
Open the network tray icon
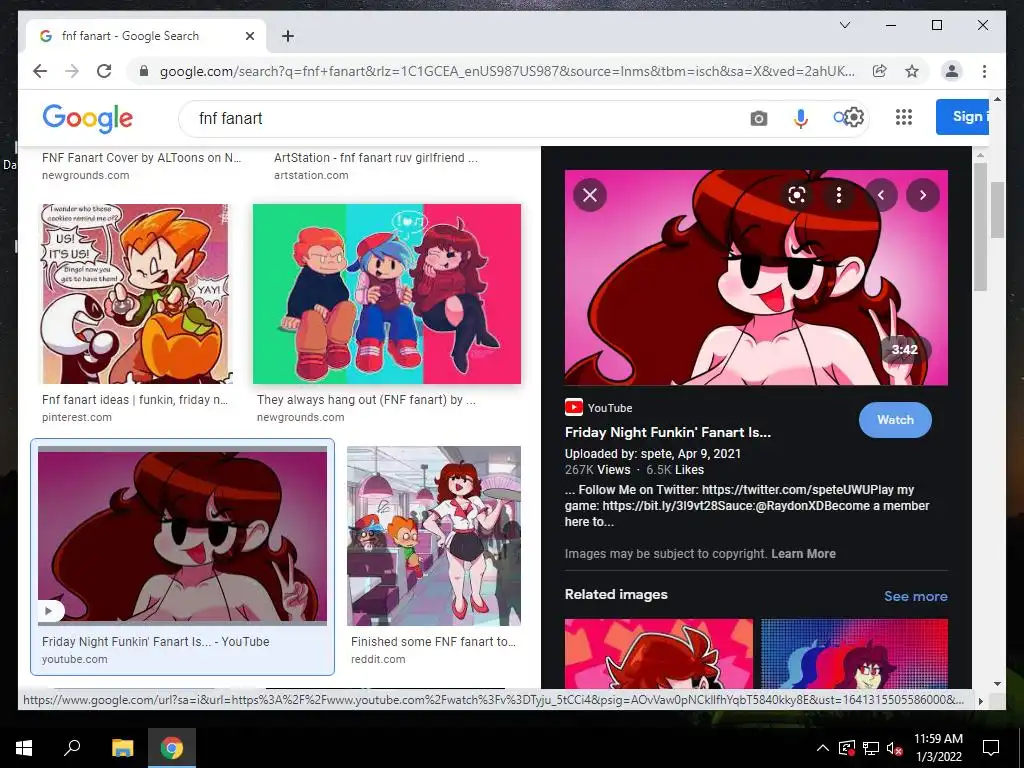pyautogui.click(x=871, y=748)
